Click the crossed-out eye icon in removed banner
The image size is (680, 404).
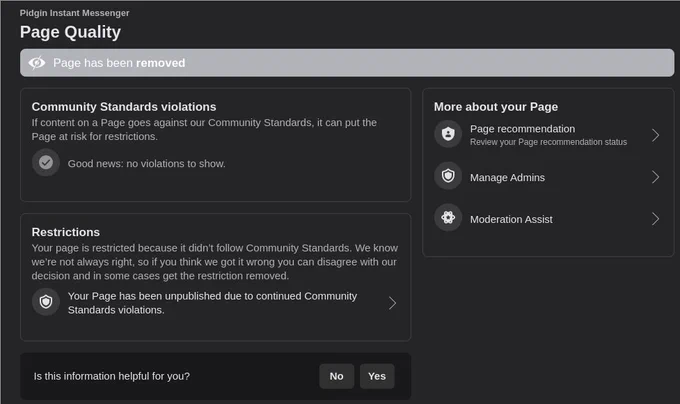(x=37, y=63)
